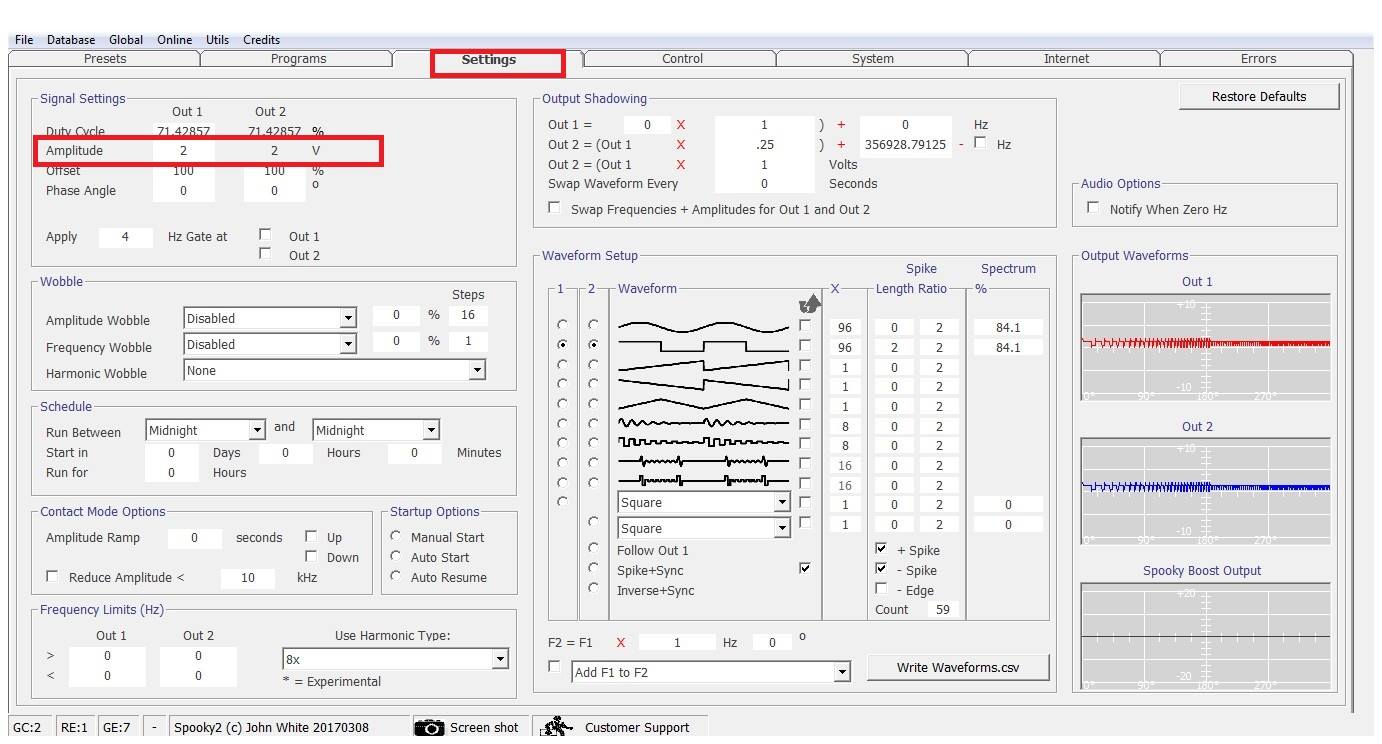Click the Swap Waveform Every seconds field

764,184
